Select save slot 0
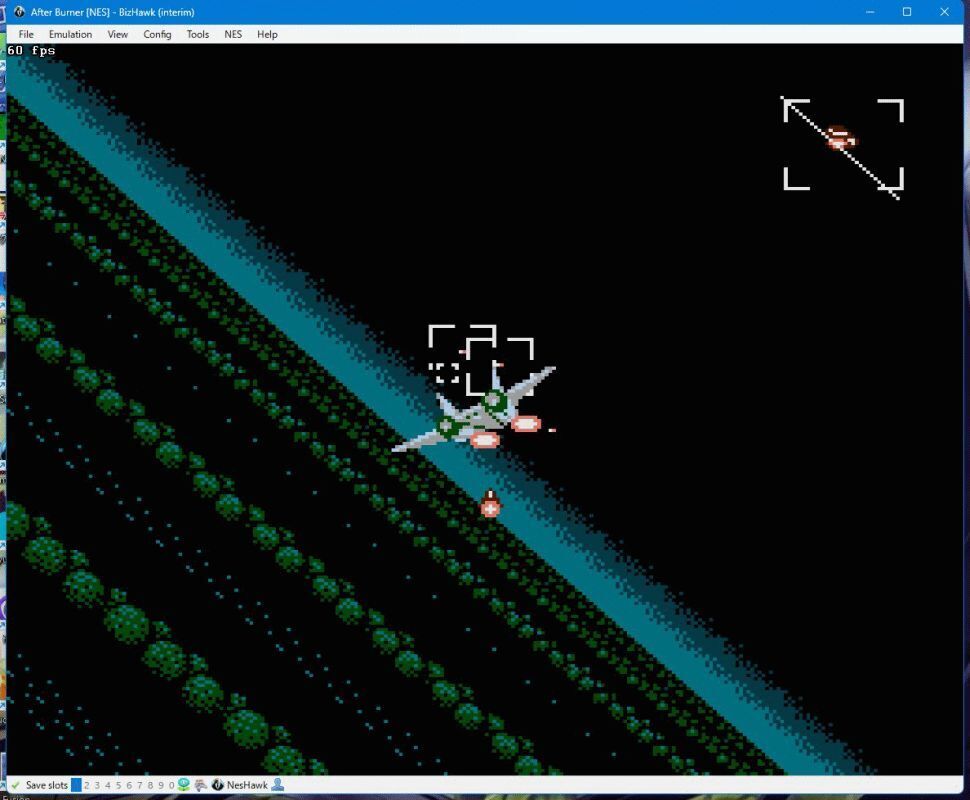 [x=171, y=785]
